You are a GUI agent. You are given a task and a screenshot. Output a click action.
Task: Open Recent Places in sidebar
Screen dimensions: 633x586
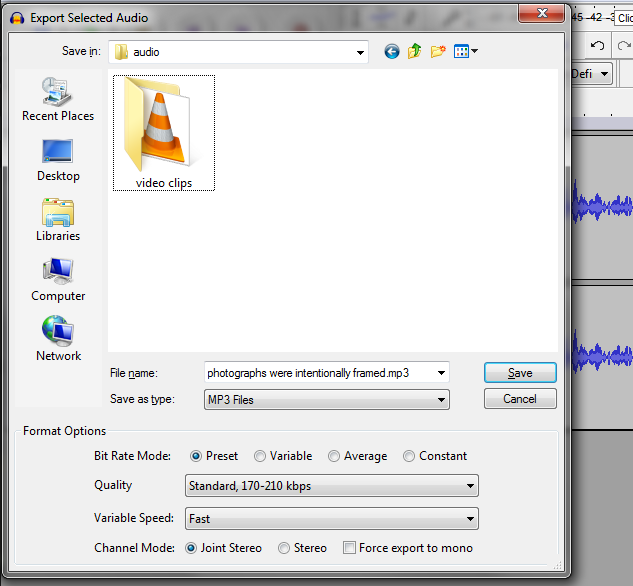pyautogui.click(x=58, y=99)
